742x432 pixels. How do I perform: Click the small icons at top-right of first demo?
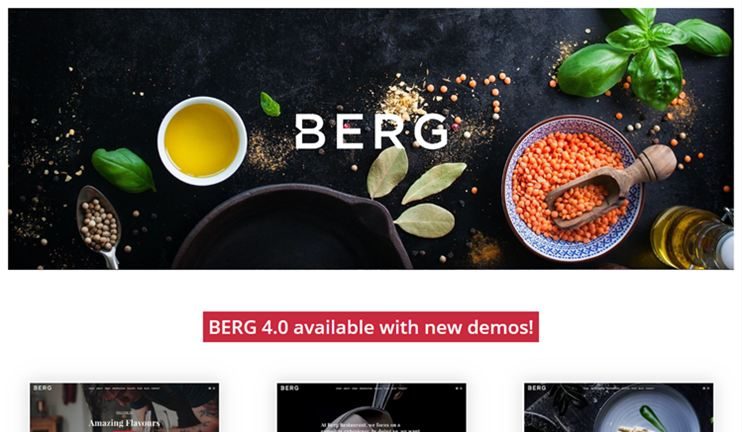click(212, 388)
